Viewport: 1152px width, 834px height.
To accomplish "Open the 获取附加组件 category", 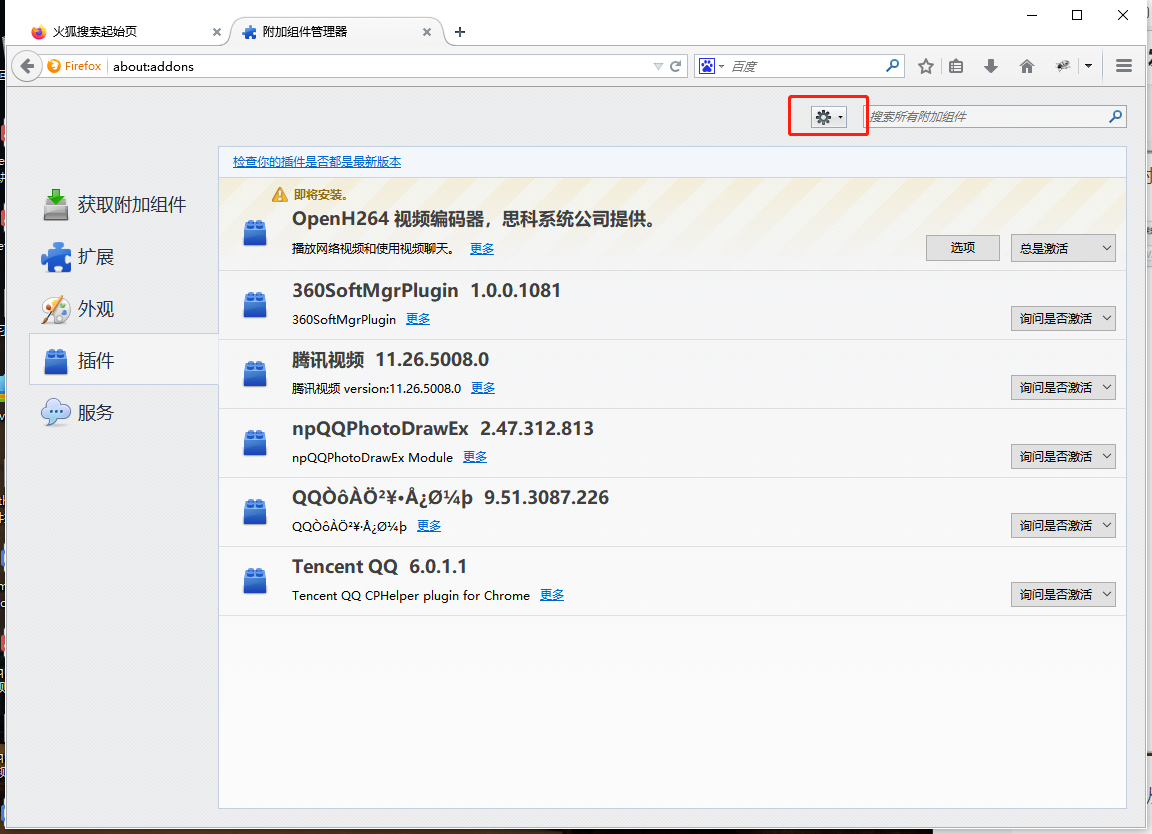I will pos(123,204).
